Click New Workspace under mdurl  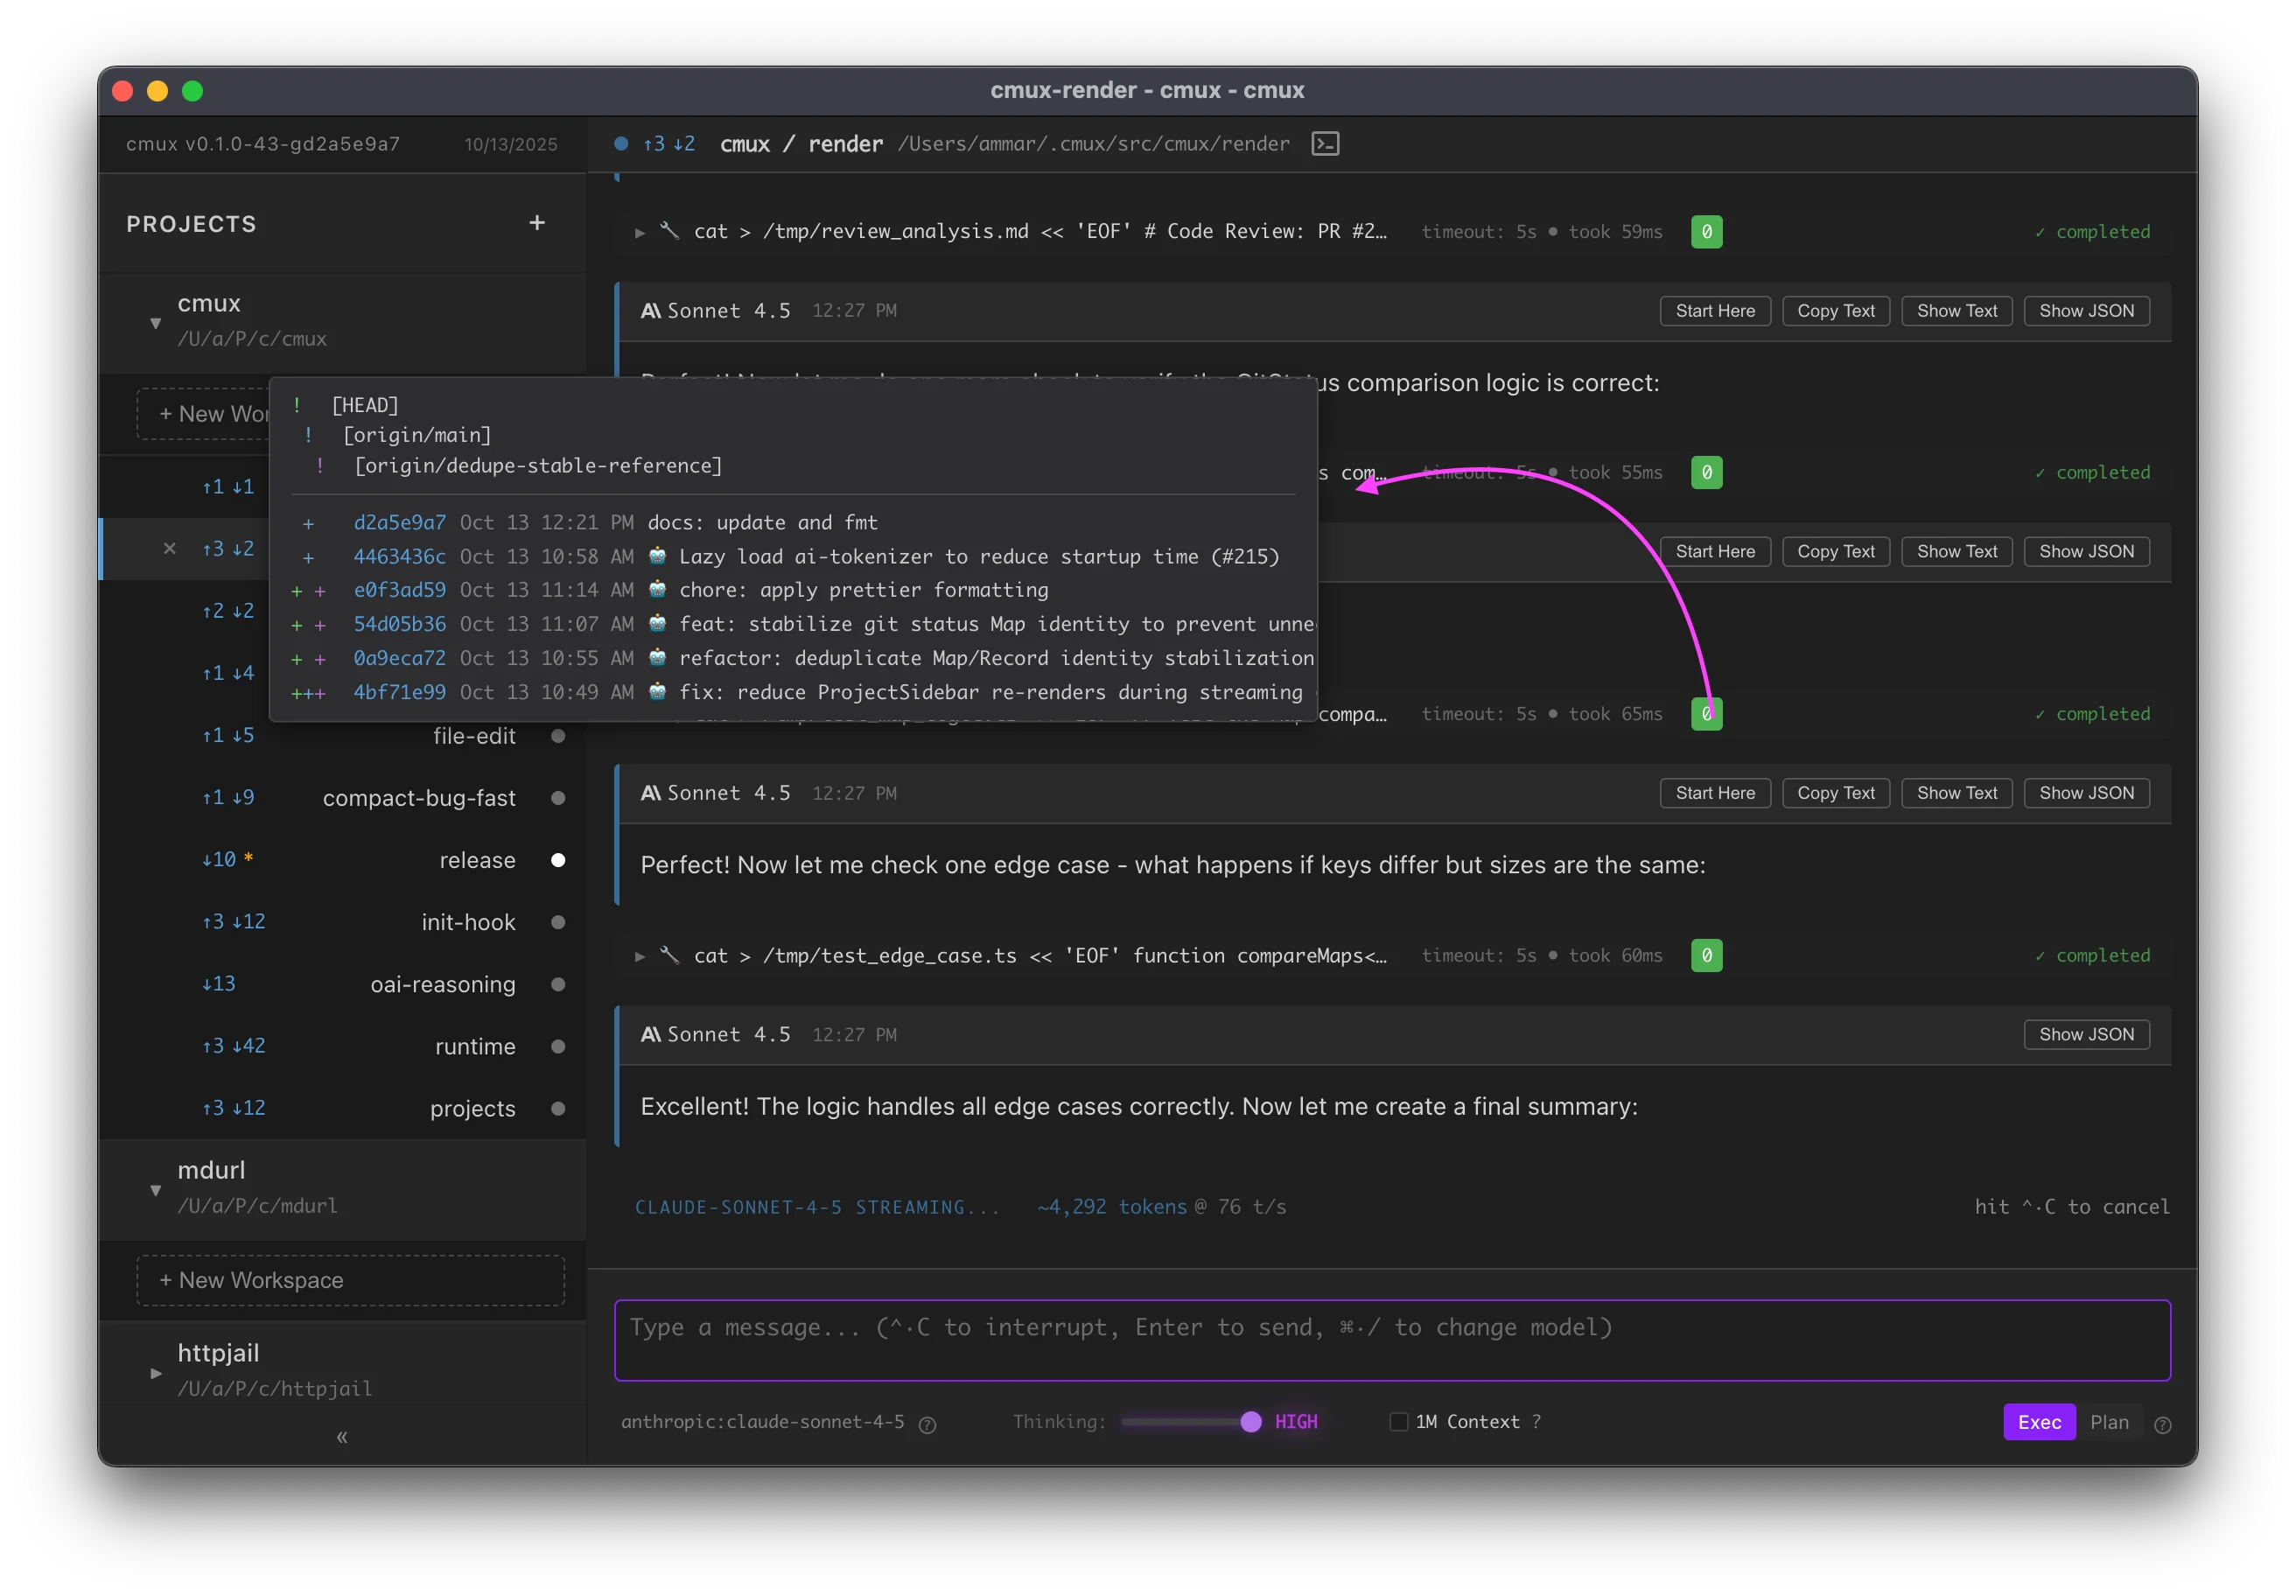click(x=350, y=1280)
